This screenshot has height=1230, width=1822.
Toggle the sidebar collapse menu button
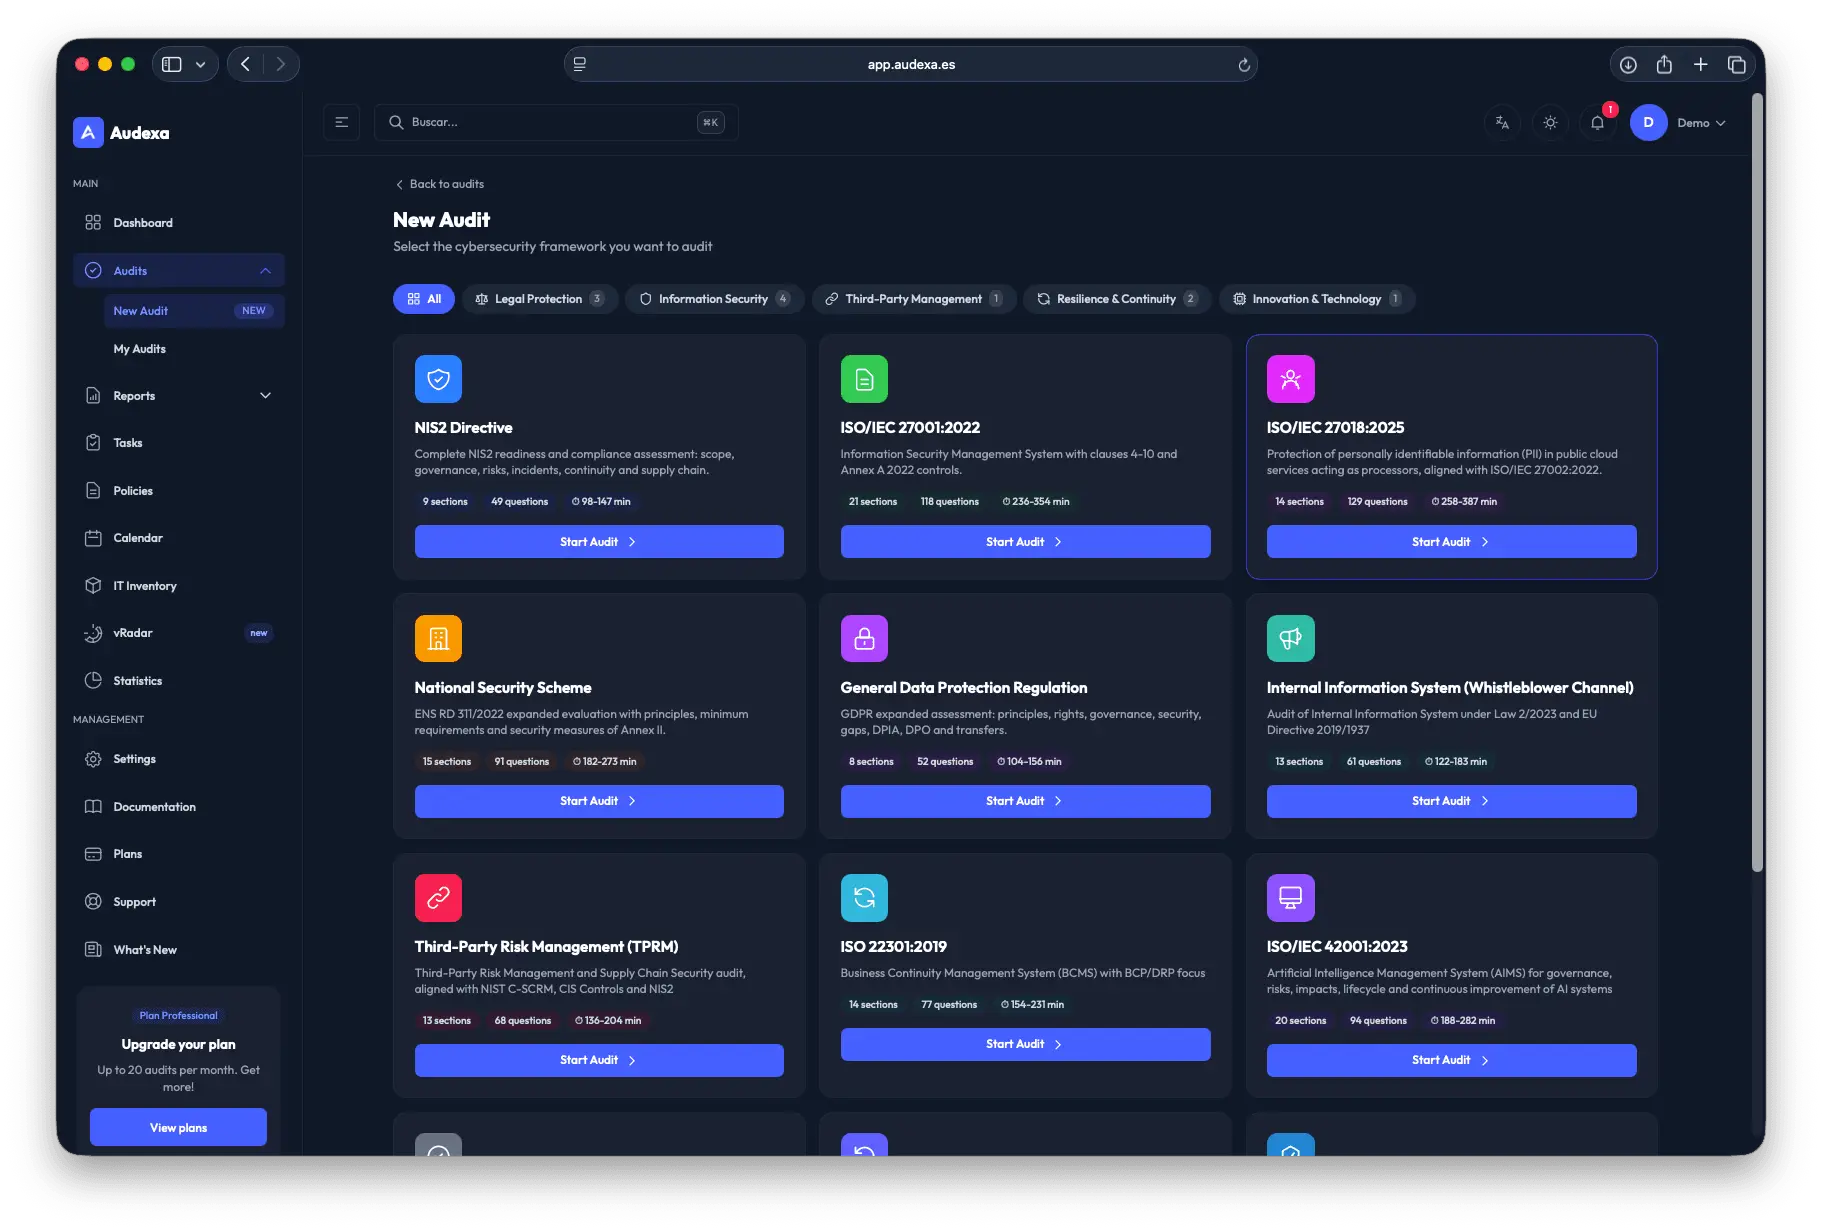(341, 122)
